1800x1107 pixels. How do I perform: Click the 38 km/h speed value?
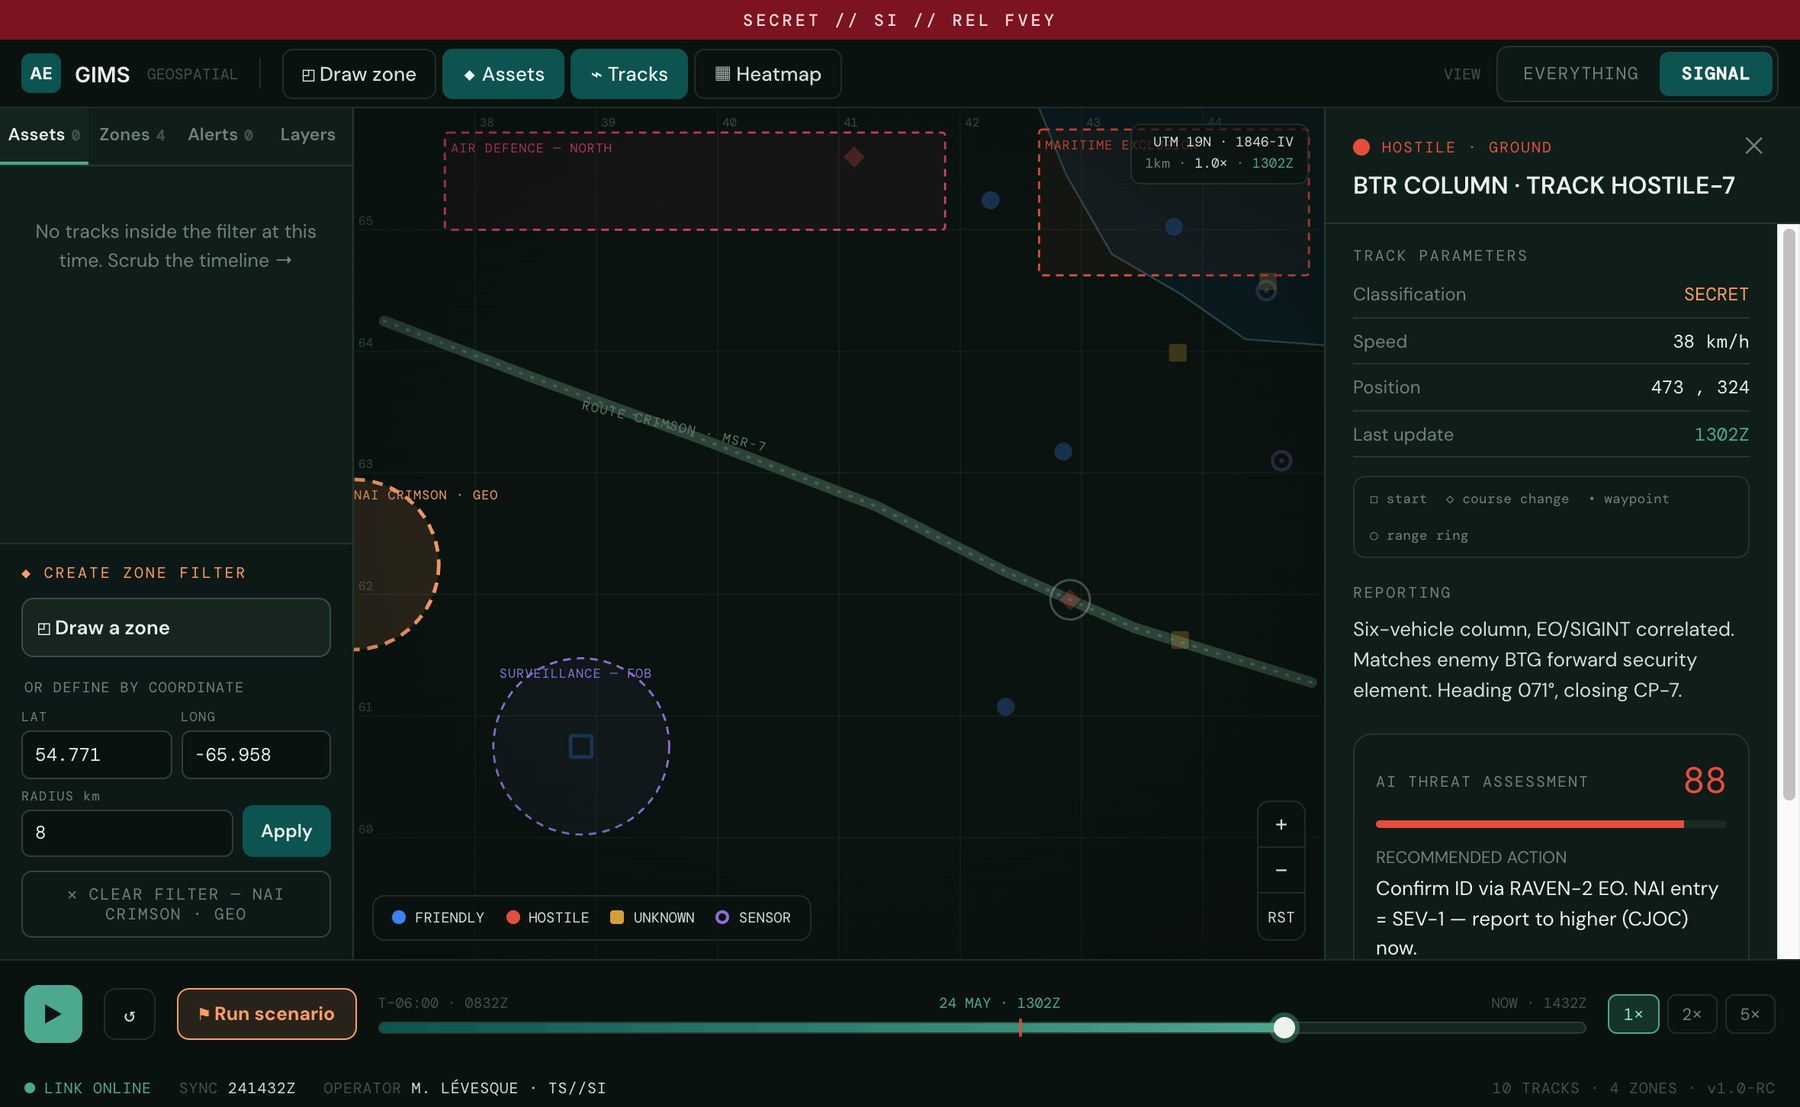tap(1711, 341)
